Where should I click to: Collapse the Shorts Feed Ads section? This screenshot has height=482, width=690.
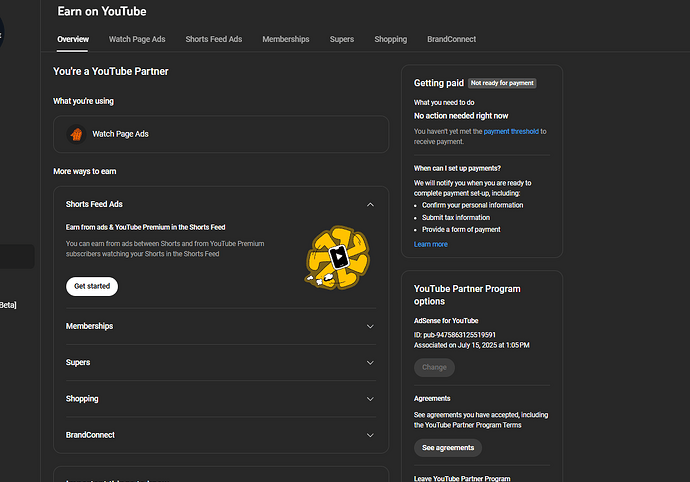pyautogui.click(x=370, y=204)
